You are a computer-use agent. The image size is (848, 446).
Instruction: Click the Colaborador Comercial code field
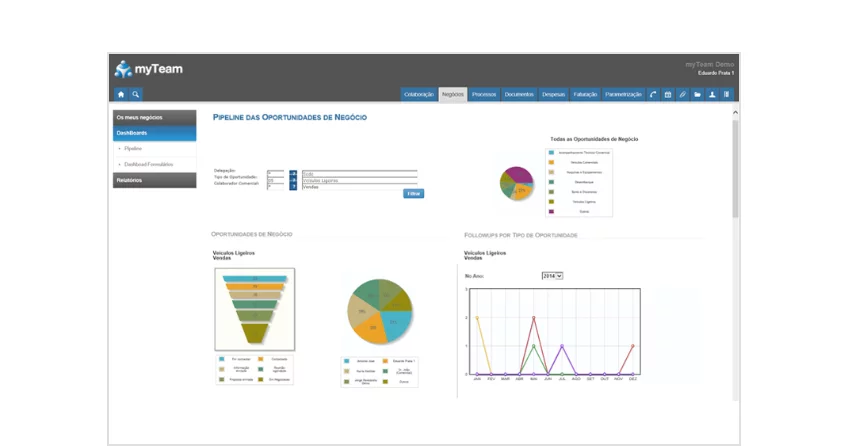tap(275, 186)
